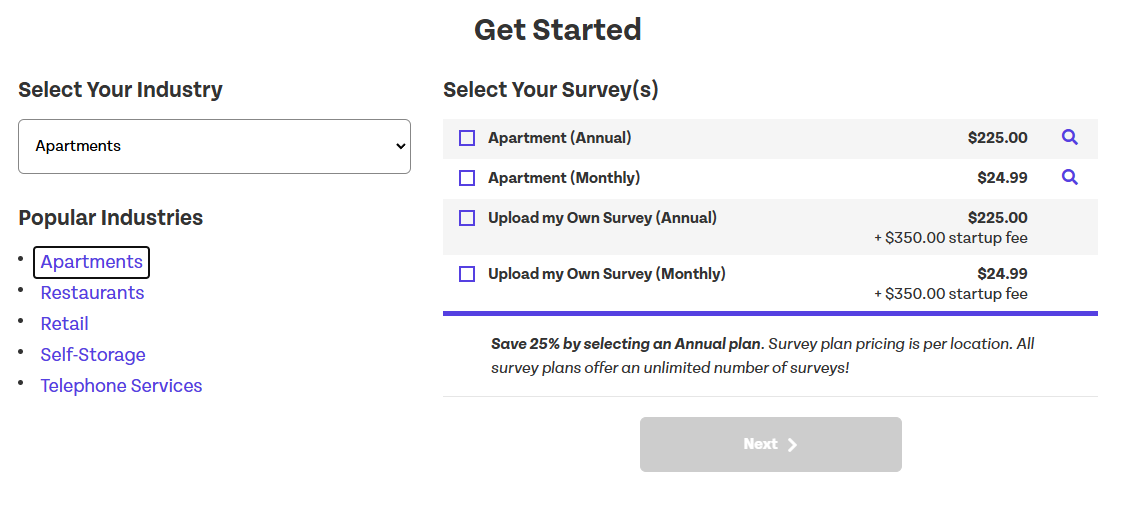Preview the Apartment (Monthly) survey magnifier icon
The width and height of the screenshot is (1122, 510).
(1069, 178)
